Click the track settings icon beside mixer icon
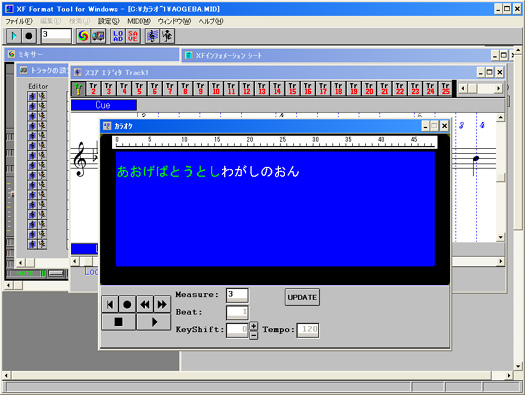This screenshot has width=525, height=395. pyautogui.click(x=98, y=36)
